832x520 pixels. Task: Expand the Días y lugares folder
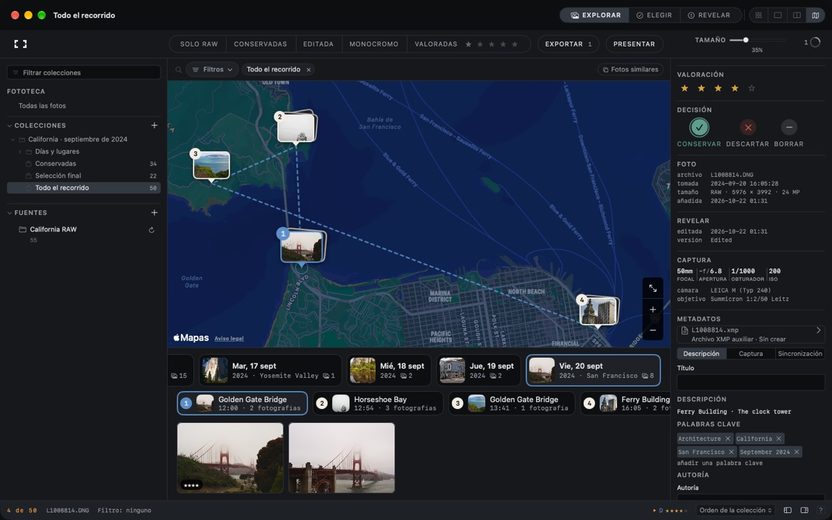click(x=20, y=152)
